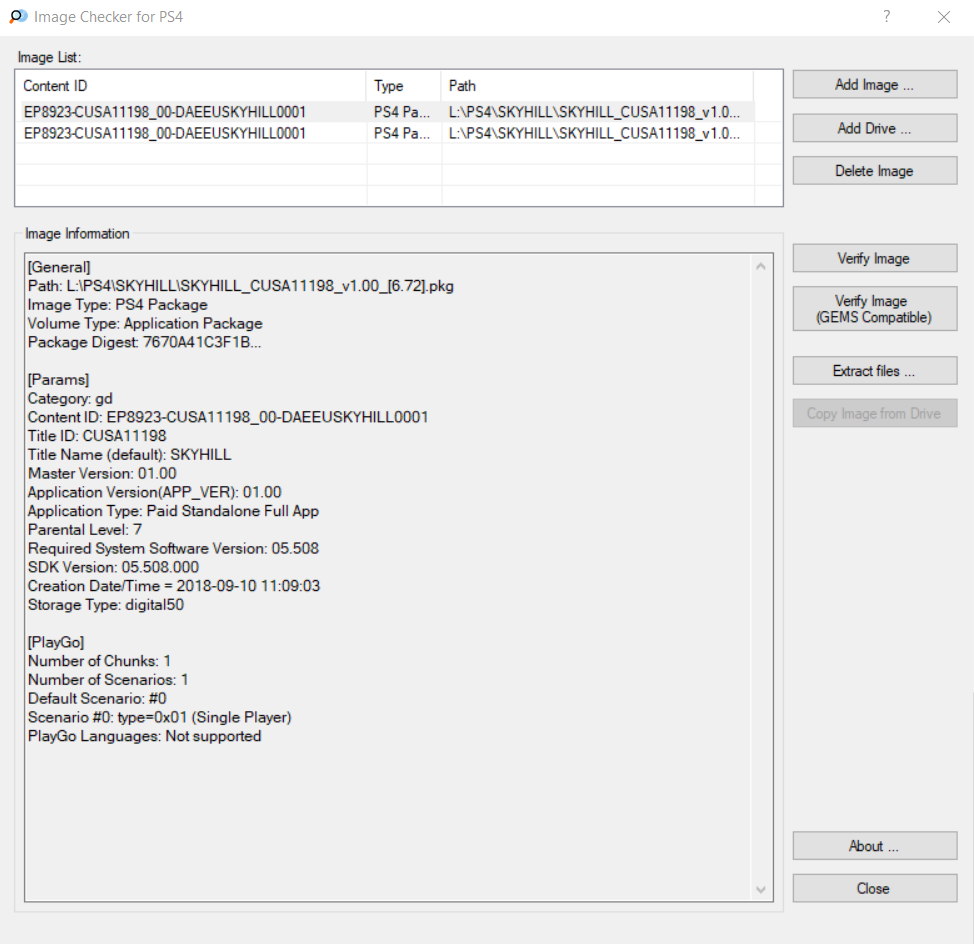Click 'Number of Scenarios: 1' line
This screenshot has height=944, width=974.
pos(108,679)
